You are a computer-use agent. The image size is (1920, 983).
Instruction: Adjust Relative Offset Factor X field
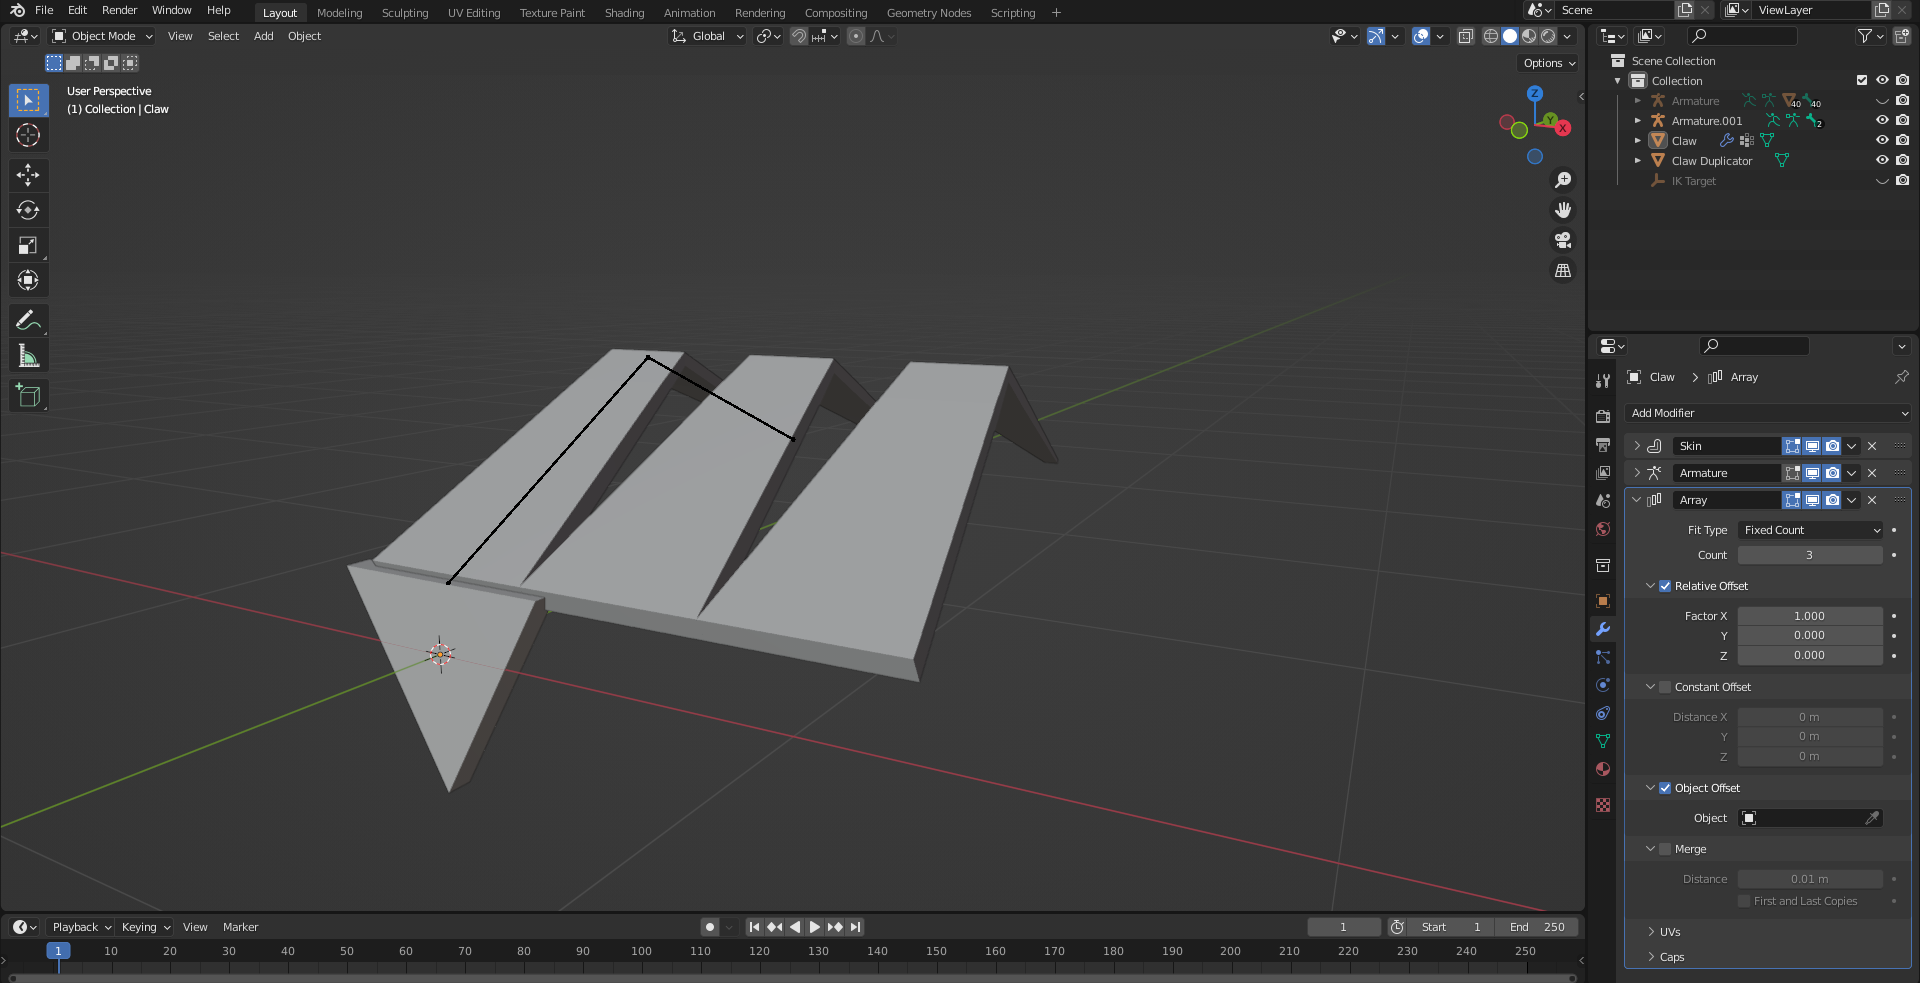click(1810, 616)
